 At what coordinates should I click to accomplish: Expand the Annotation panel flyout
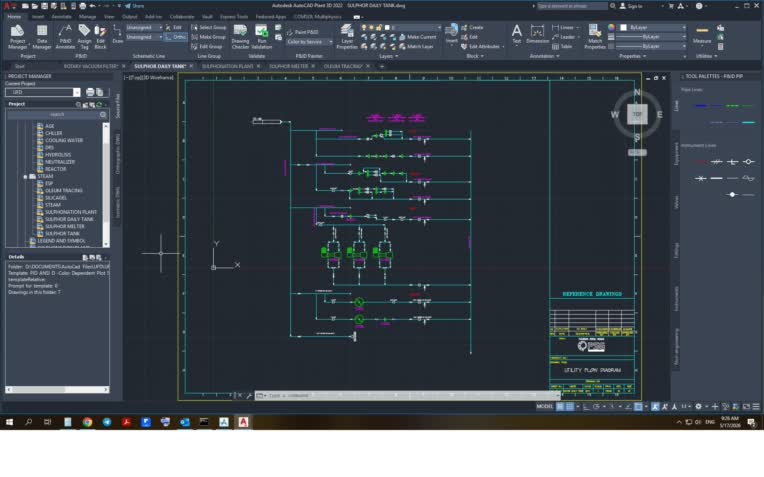pyautogui.click(x=544, y=56)
